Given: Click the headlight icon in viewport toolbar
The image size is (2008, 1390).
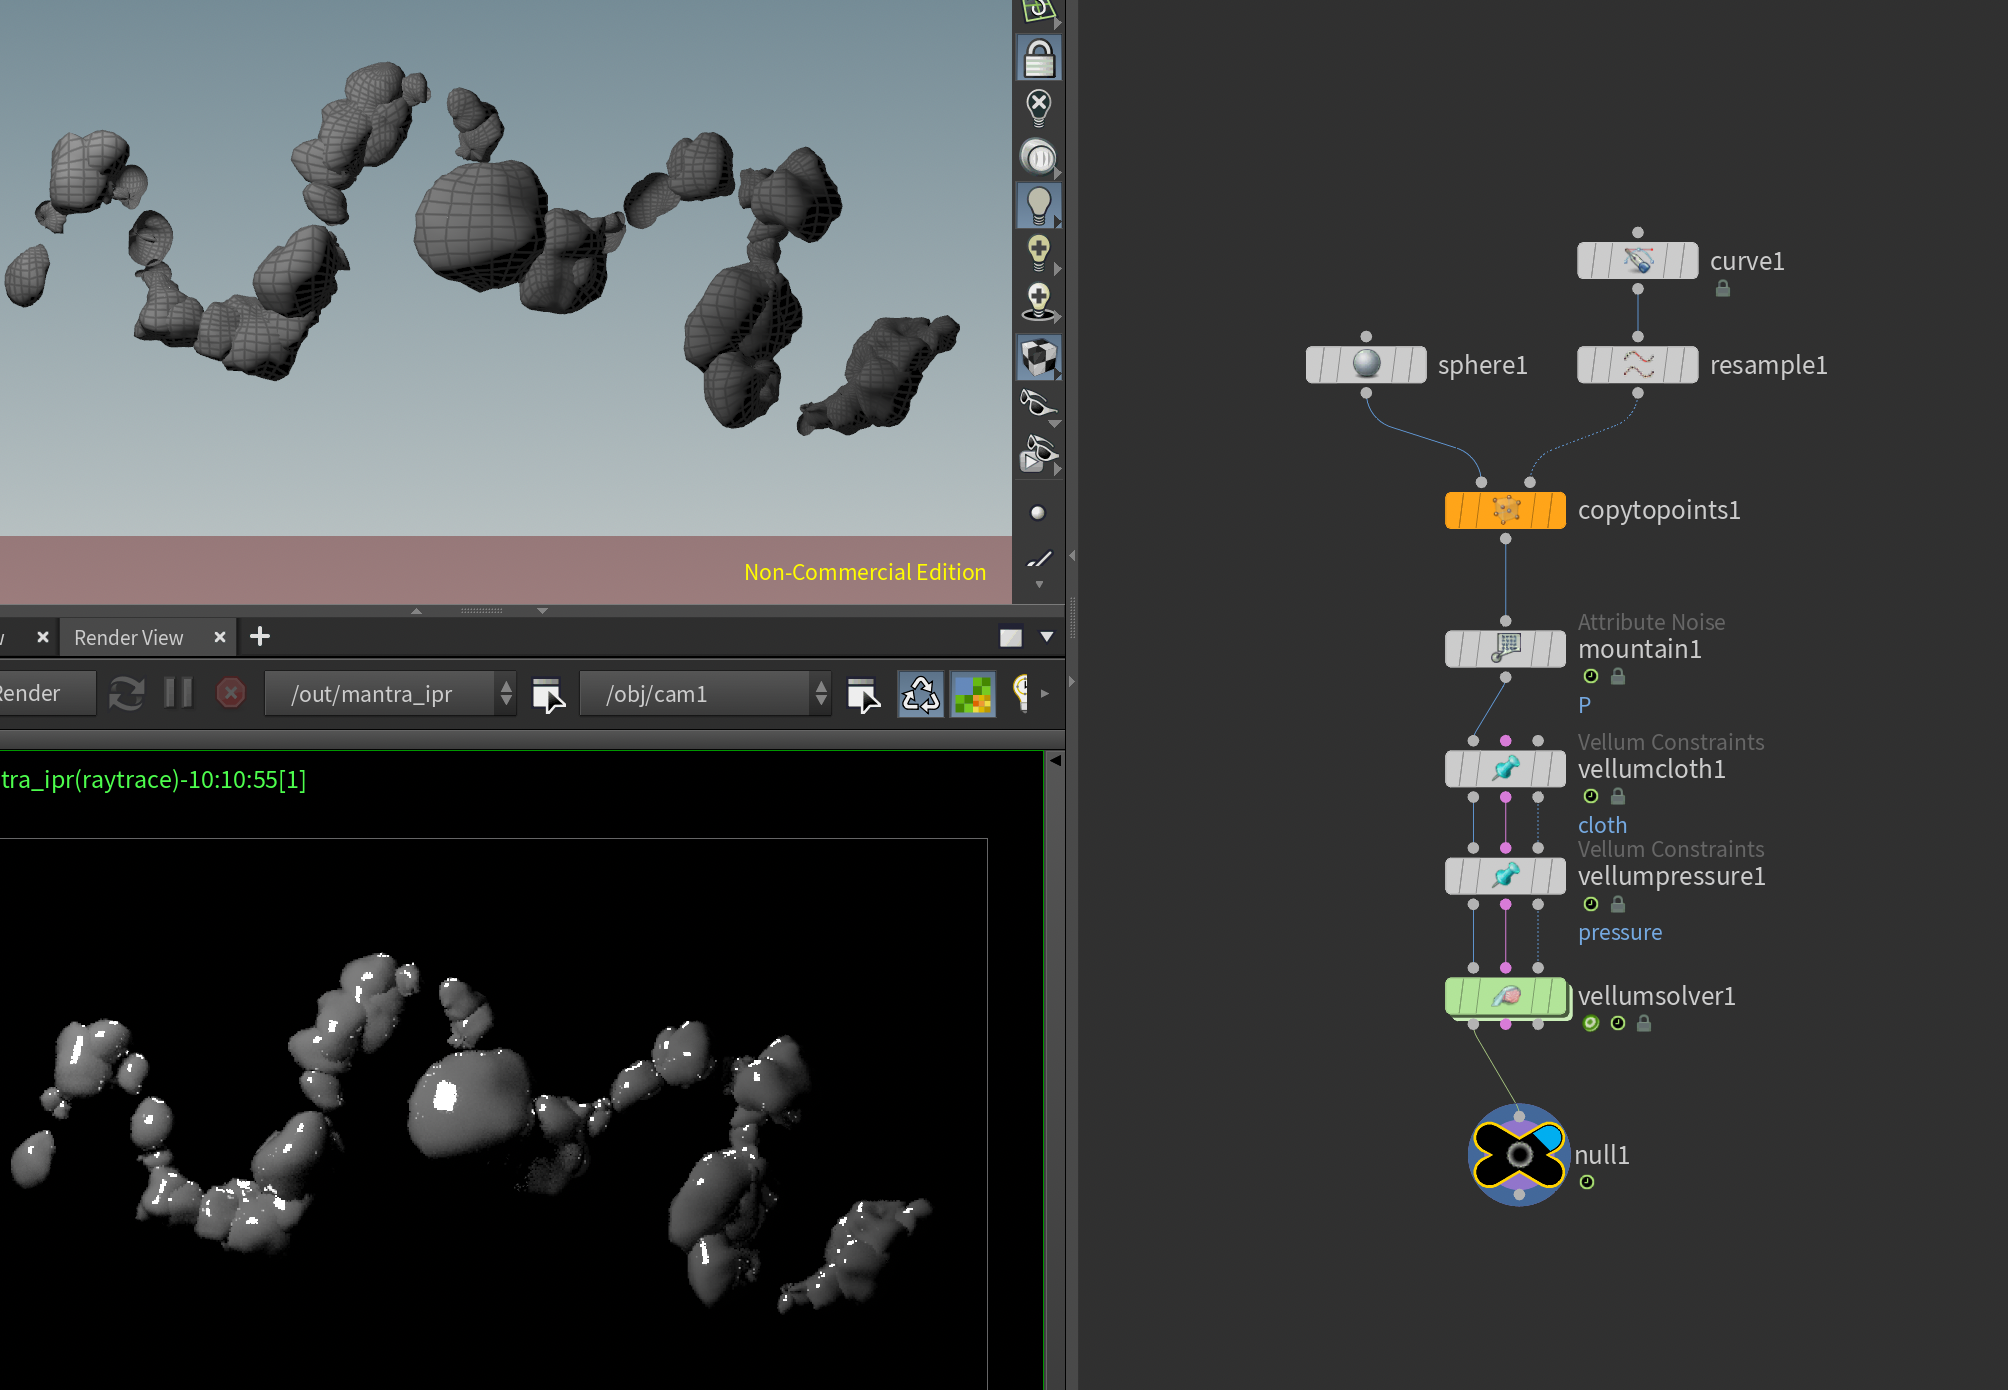Looking at the screenshot, I should tap(1039, 157).
